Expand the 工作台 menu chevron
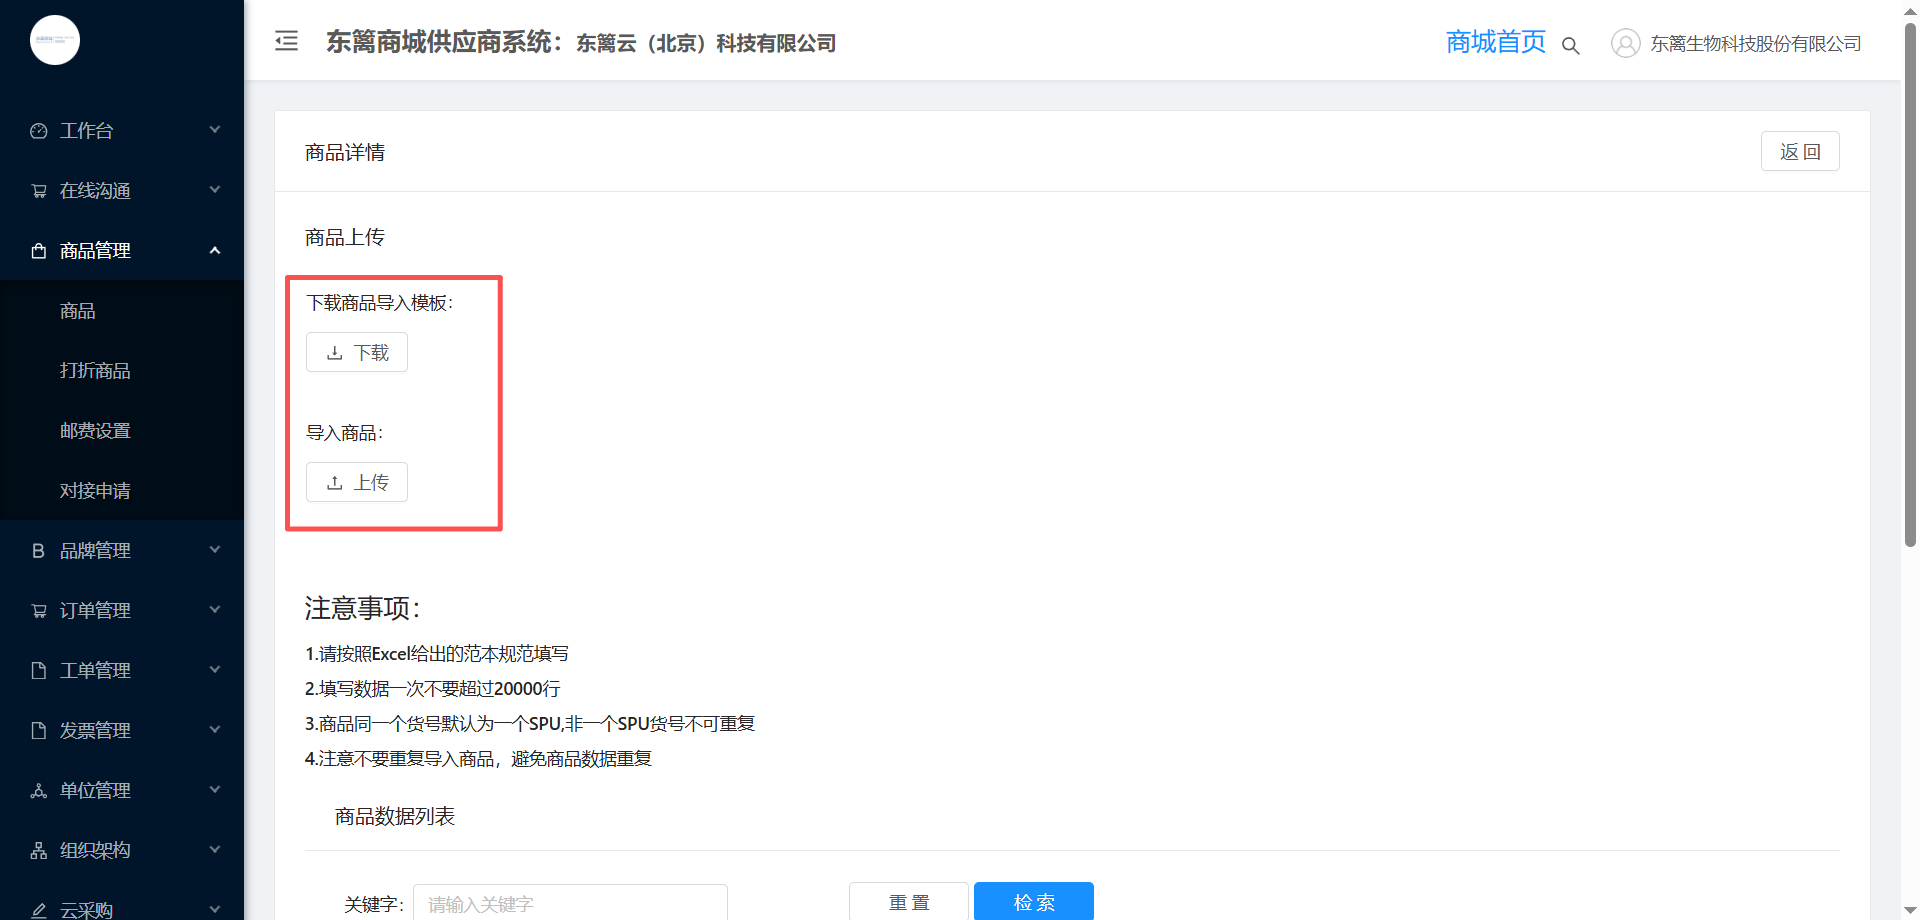The image size is (1920, 920). pos(215,130)
